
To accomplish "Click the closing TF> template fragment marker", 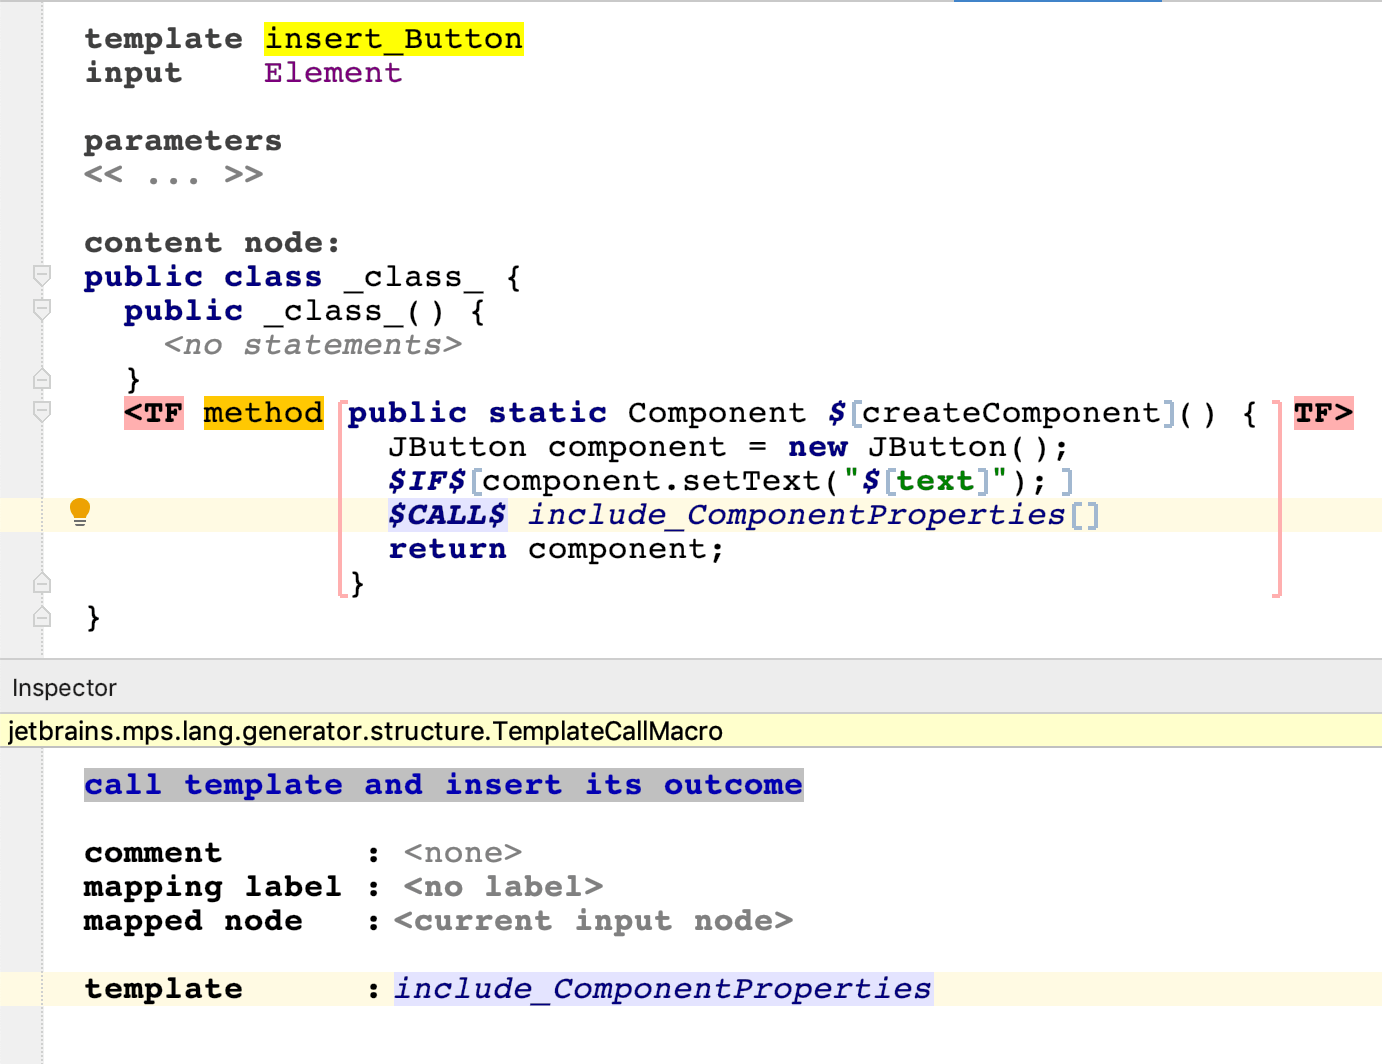I will pos(1322,413).
